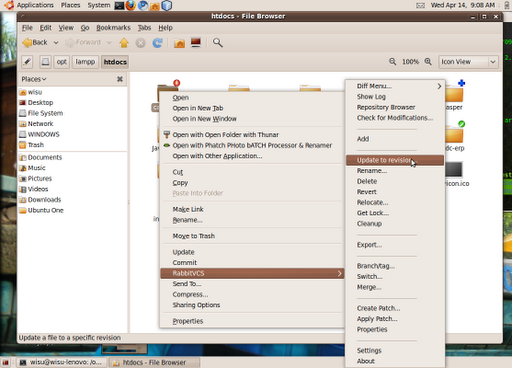512x368 pixels.
Task: Open the Icon View dropdown
Action: click(468, 62)
